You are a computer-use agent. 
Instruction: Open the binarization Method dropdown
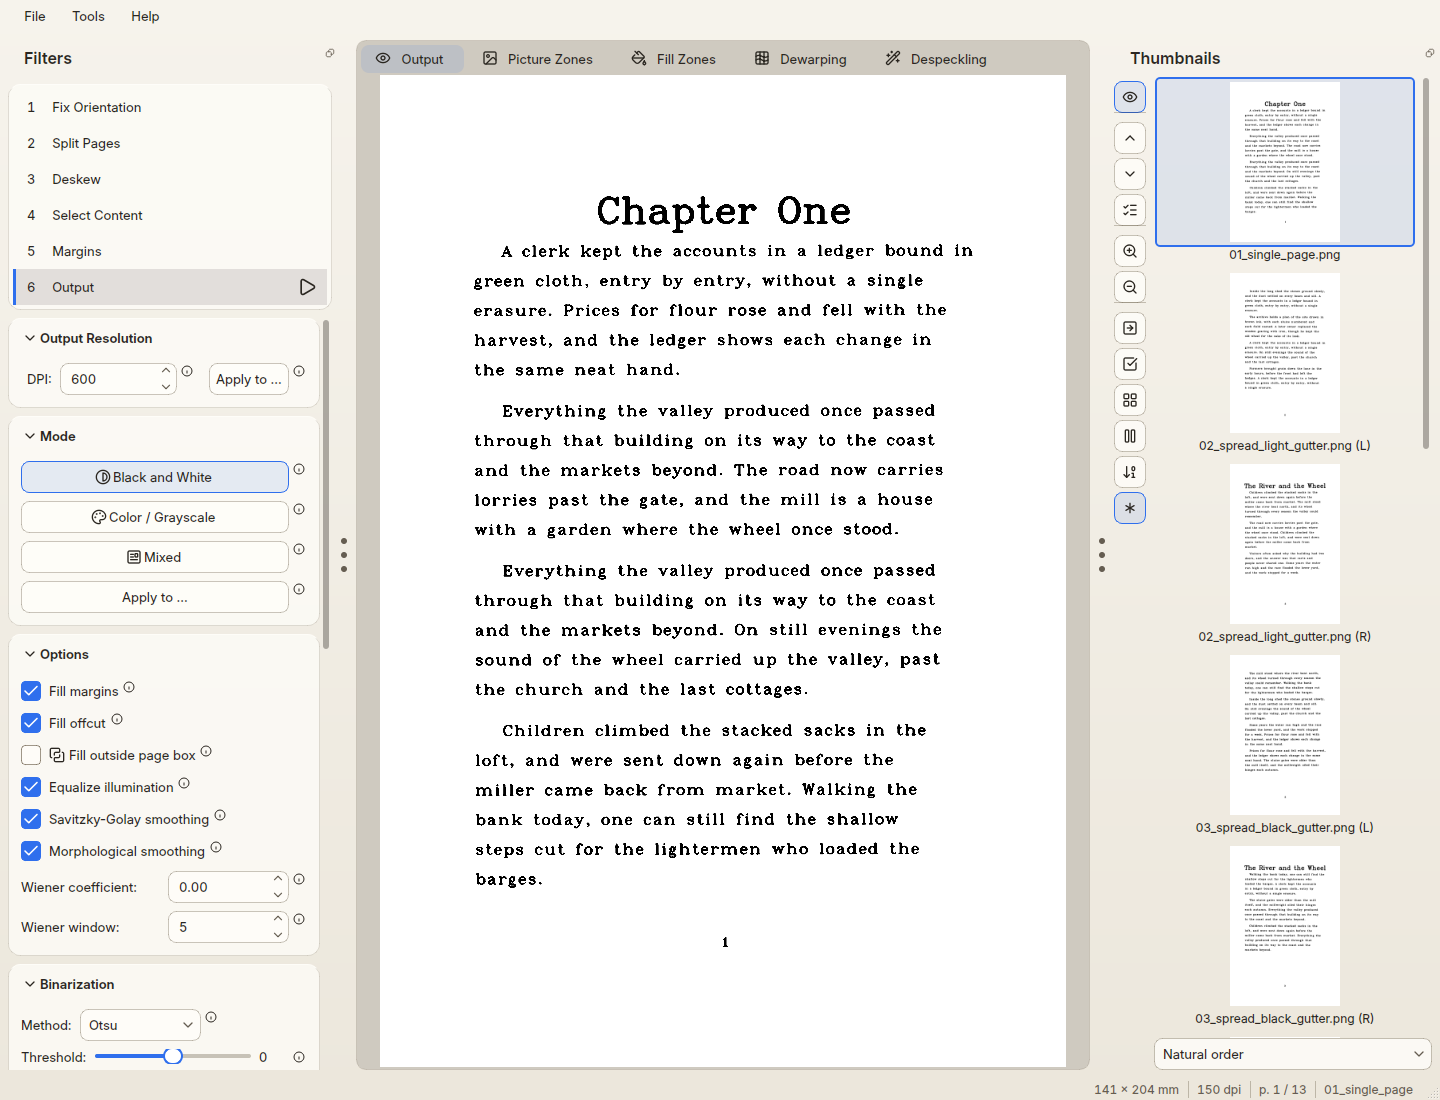coord(140,1025)
